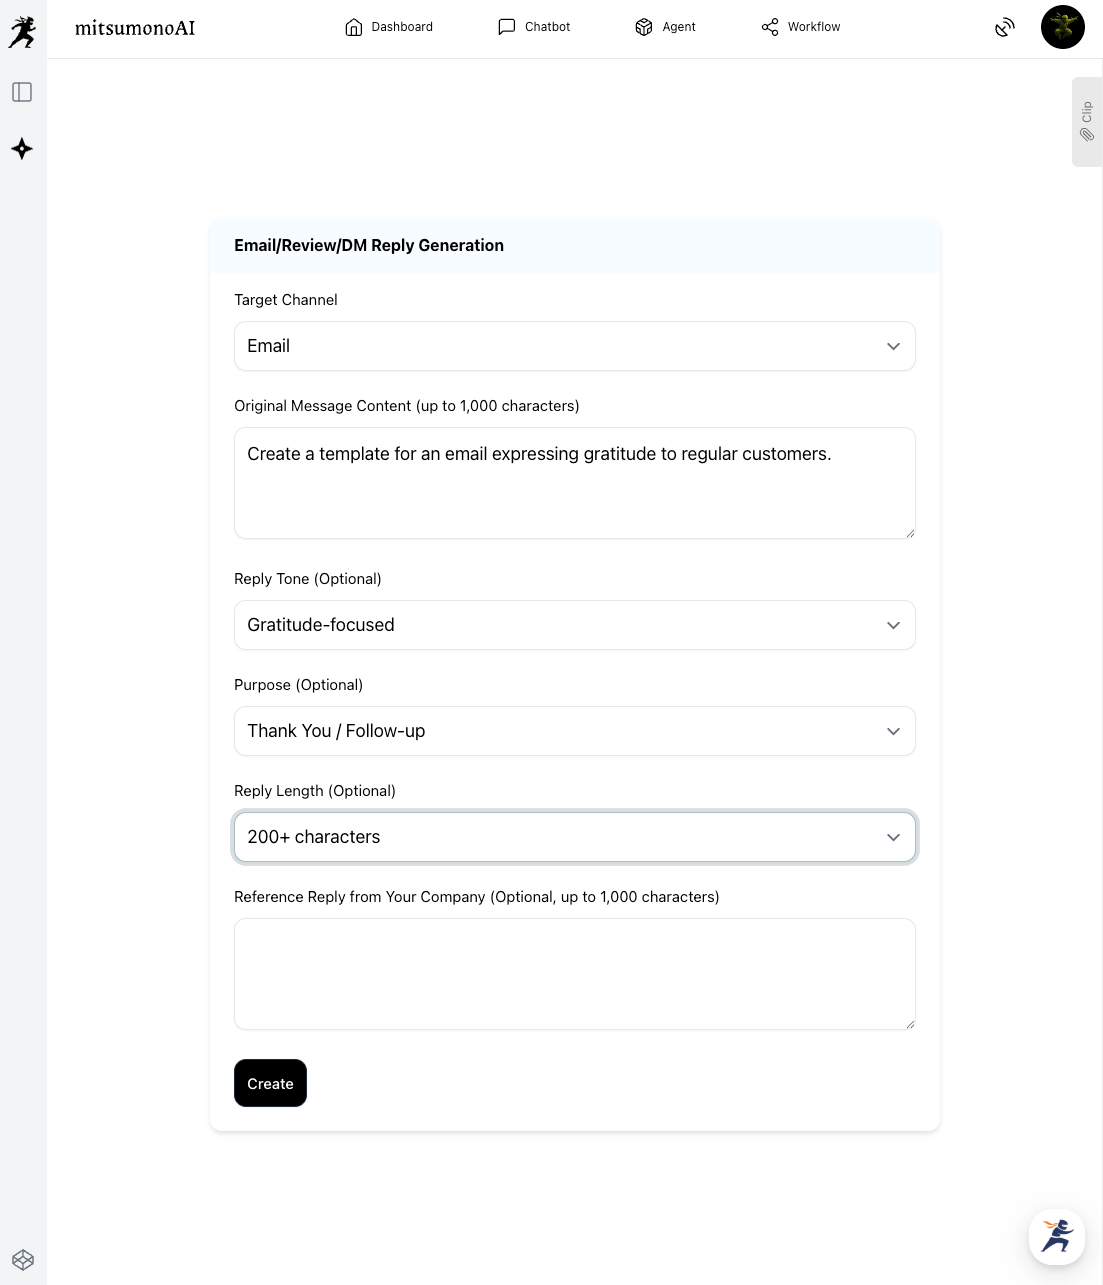Click the ninja logo icon at top-left
Viewport: 1103px width, 1285px height.
tap(22, 32)
